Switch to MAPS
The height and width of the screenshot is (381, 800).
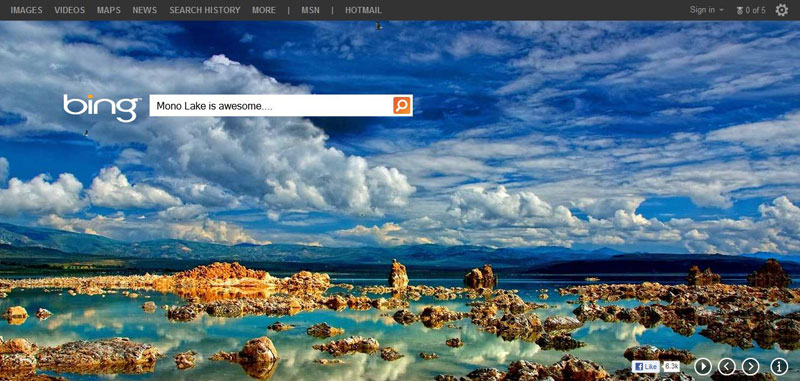click(x=109, y=10)
